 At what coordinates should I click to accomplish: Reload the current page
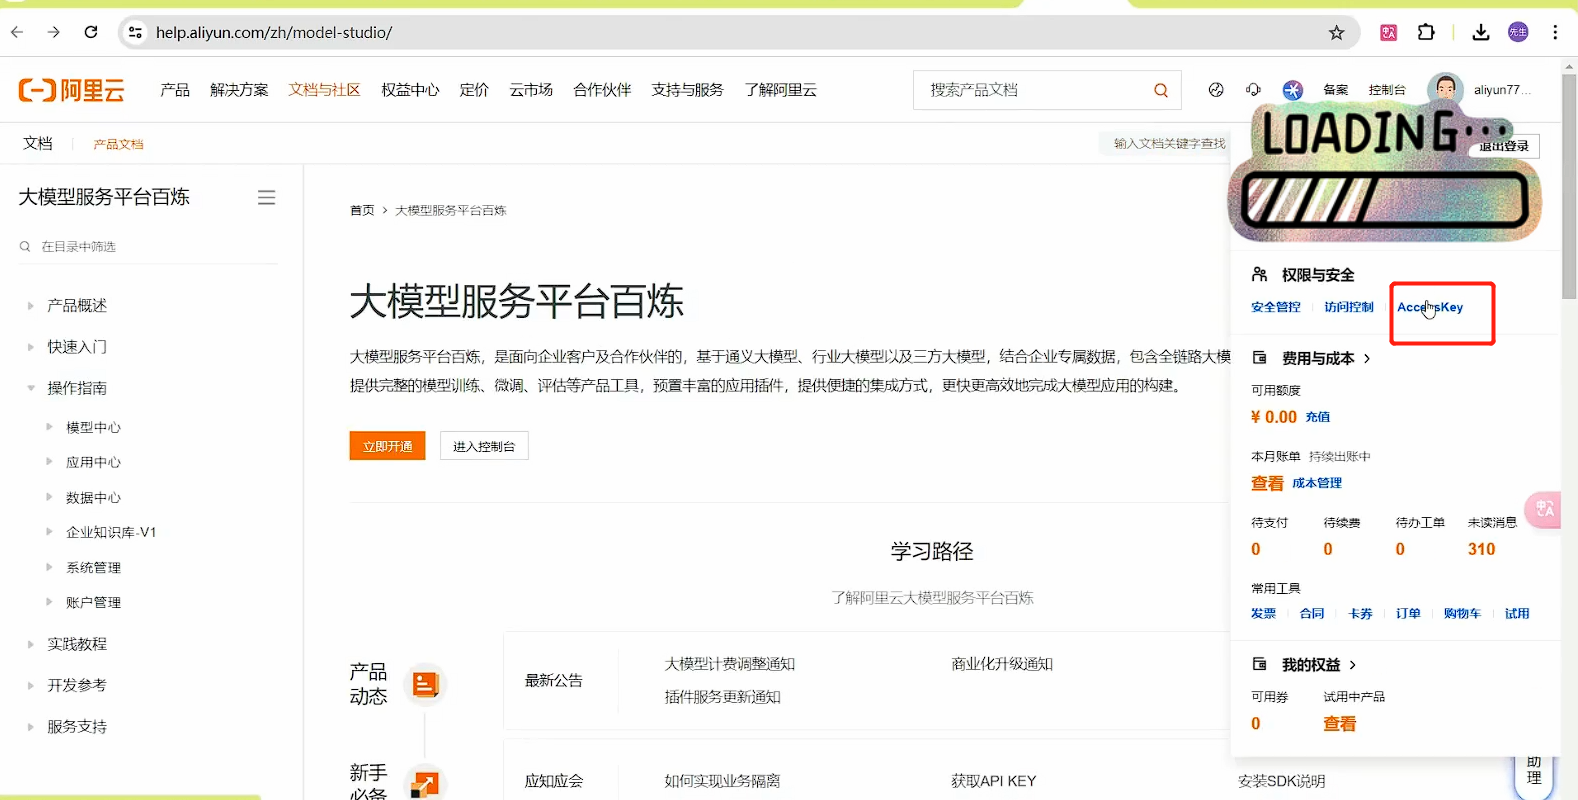91,32
